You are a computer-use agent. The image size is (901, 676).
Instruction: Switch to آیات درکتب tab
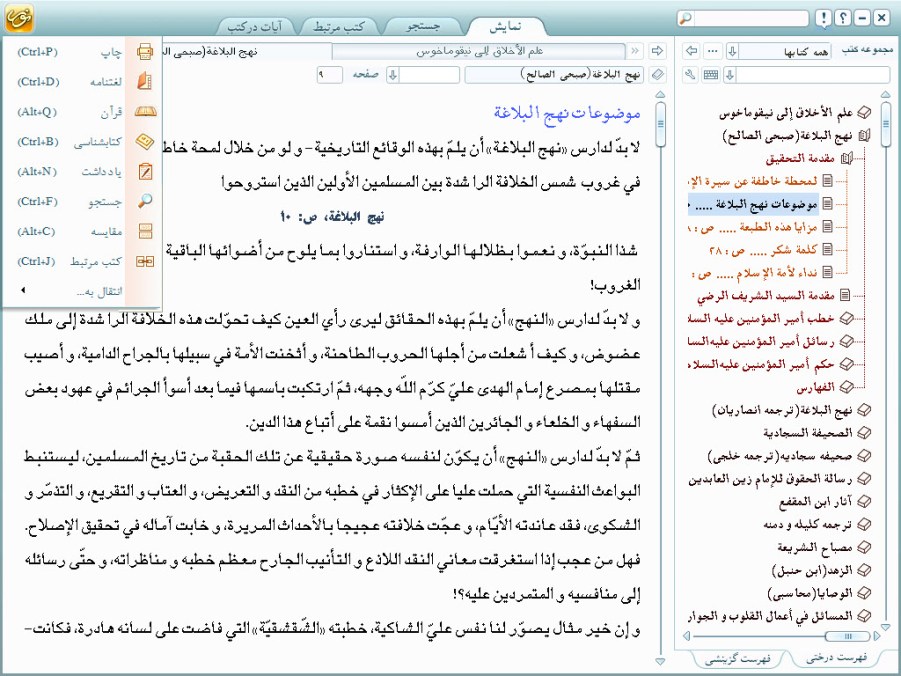click(x=255, y=26)
